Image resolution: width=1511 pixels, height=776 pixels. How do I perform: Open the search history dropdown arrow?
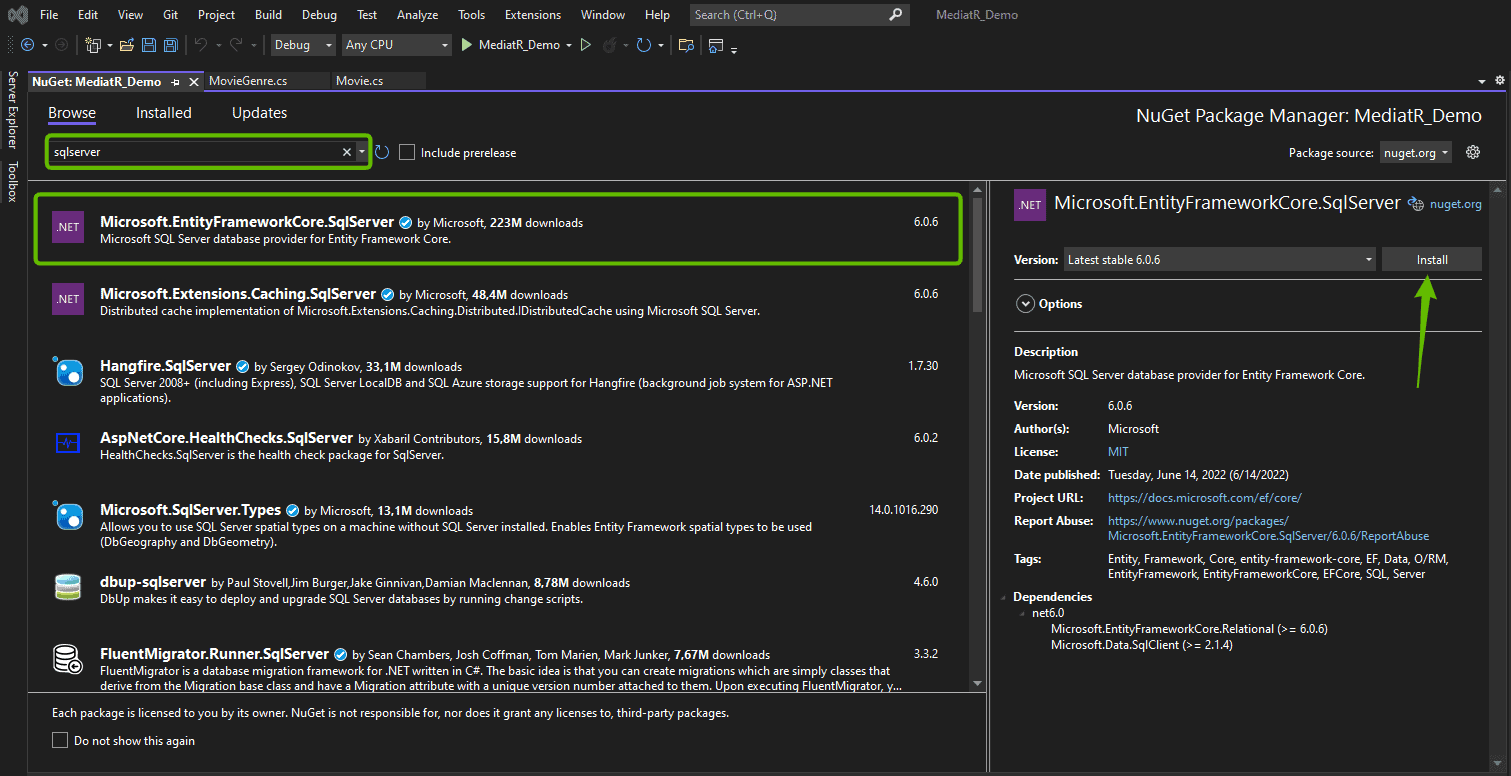pyautogui.click(x=362, y=152)
